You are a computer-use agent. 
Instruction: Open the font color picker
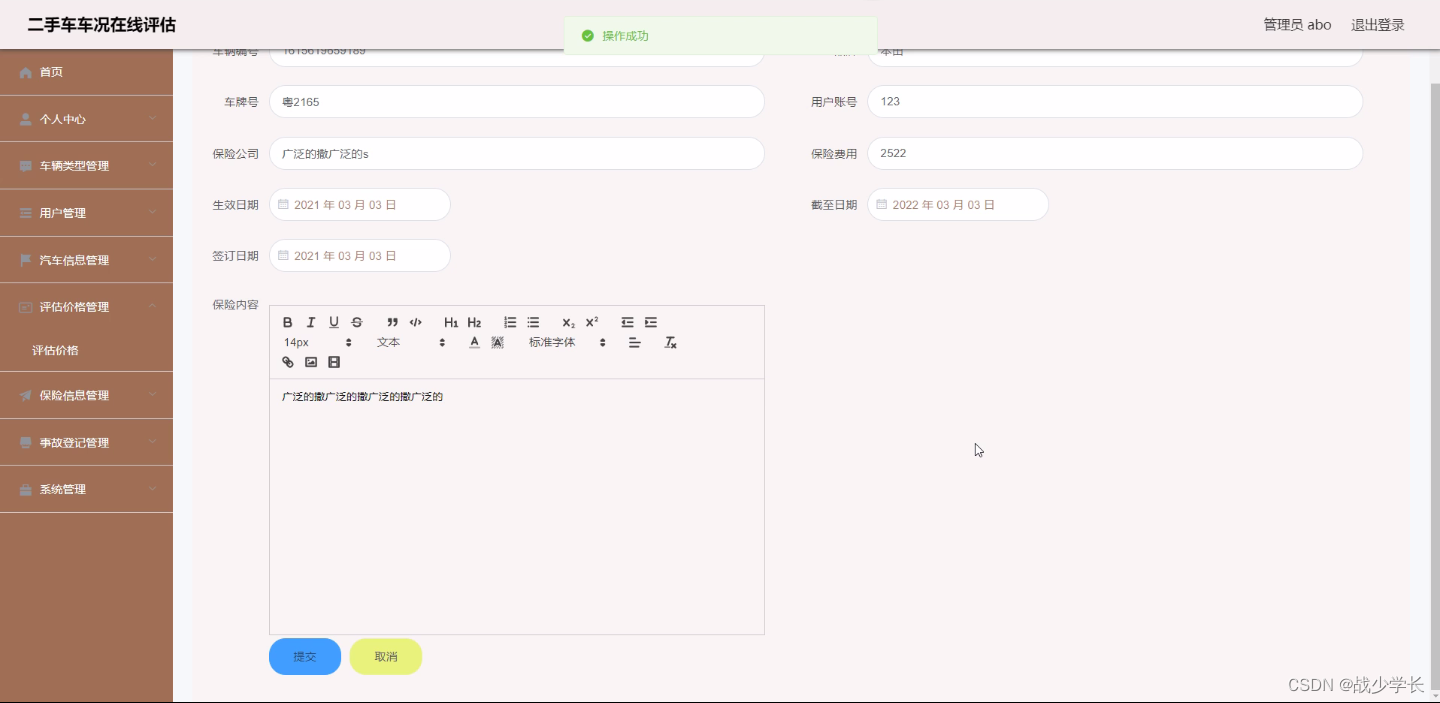[x=473, y=341]
